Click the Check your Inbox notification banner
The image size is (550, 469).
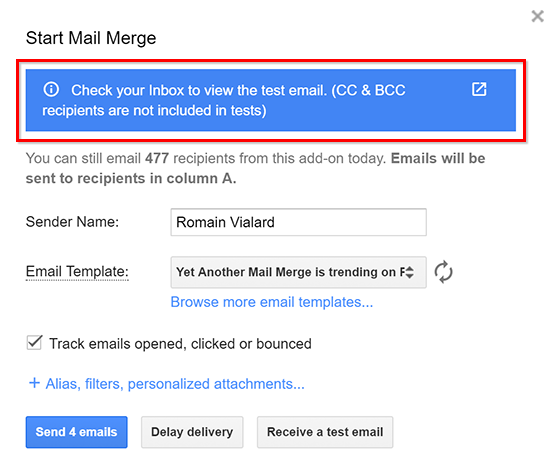tap(271, 100)
